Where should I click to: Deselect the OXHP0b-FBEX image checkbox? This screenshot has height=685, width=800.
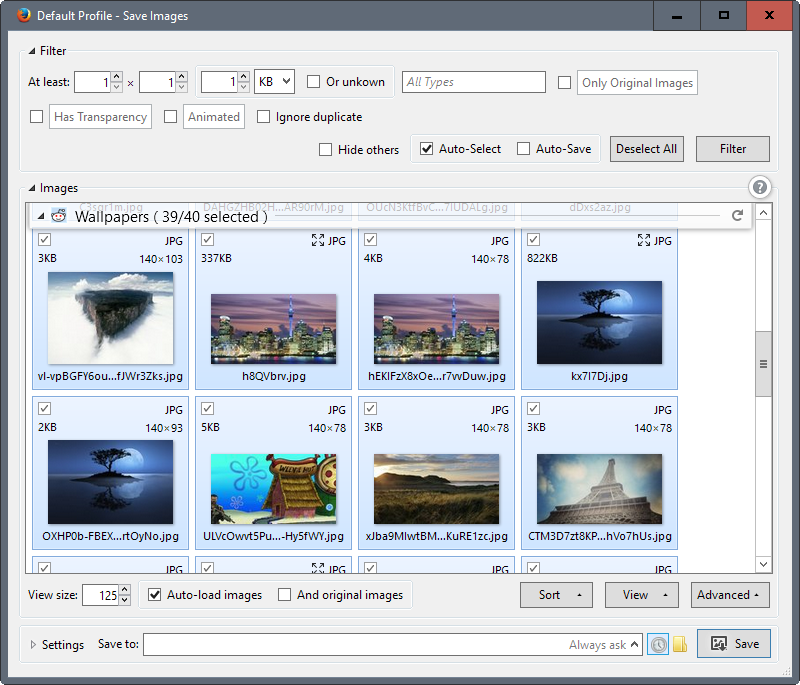click(44, 409)
